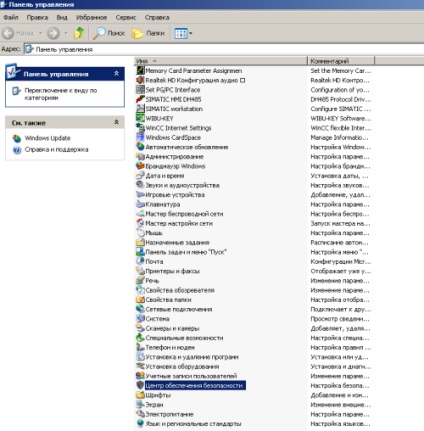Select the Set PG/PC Interface icon
The width and height of the screenshot is (424, 431).
(140, 89)
